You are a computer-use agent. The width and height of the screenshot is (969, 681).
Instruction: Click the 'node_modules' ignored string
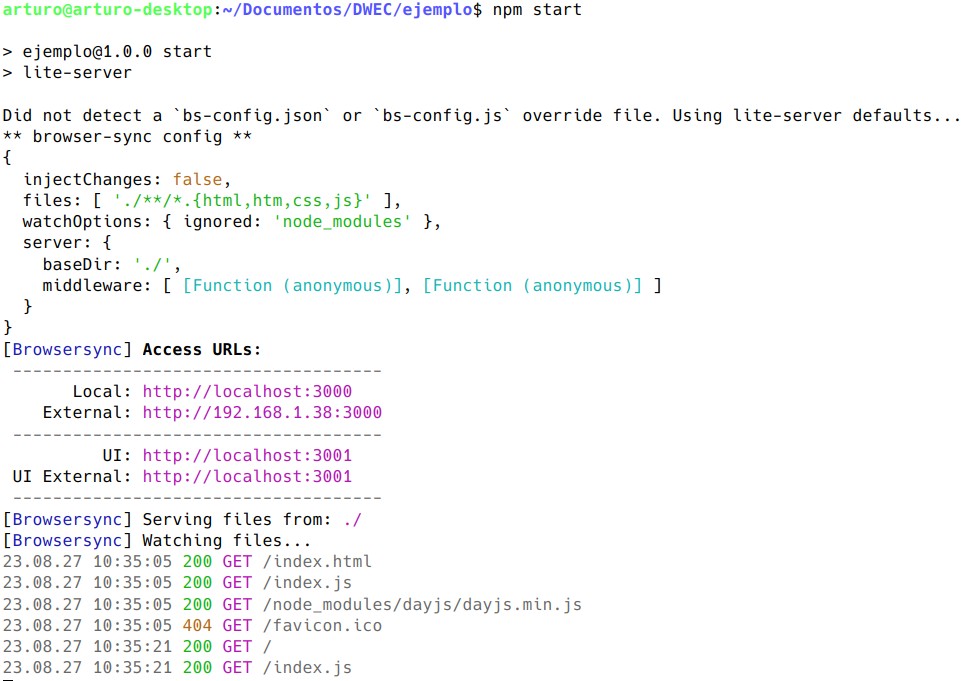tap(342, 221)
